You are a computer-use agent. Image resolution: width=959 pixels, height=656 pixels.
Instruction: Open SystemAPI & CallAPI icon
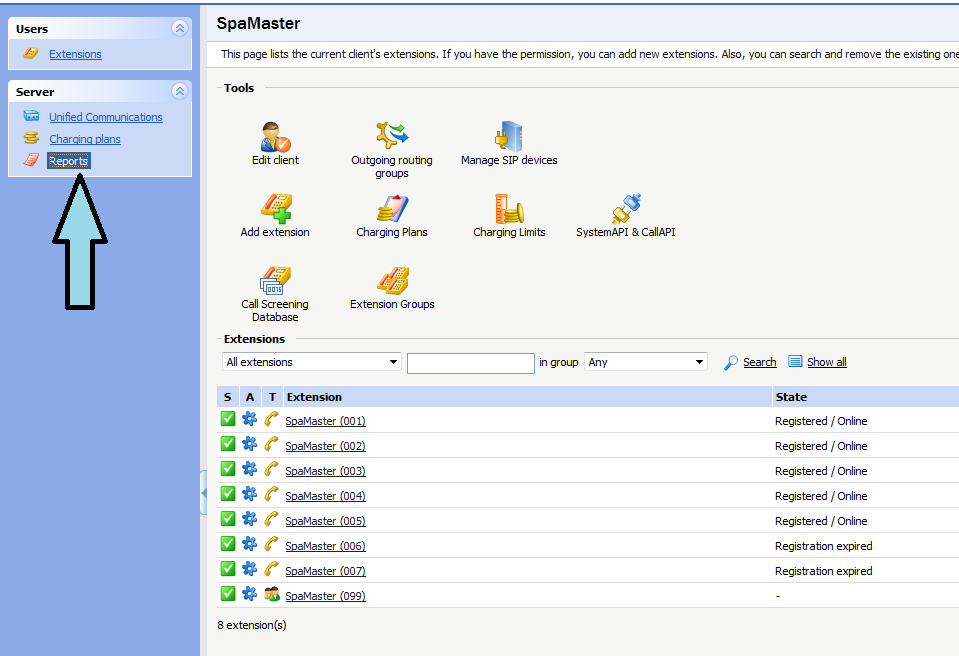click(626, 209)
